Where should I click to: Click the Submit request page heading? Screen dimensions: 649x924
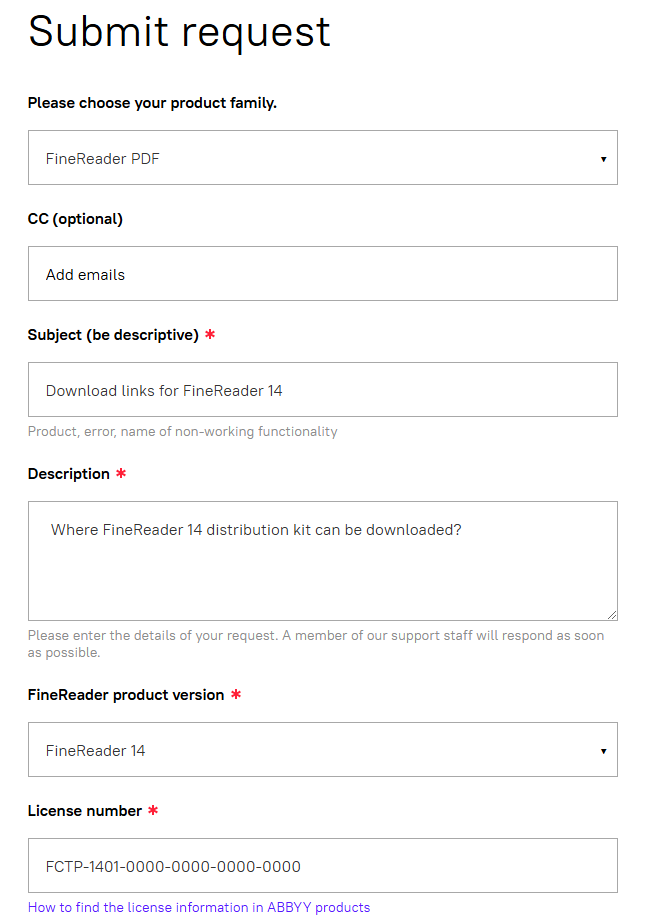pyautogui.click(x=179, y=32)
